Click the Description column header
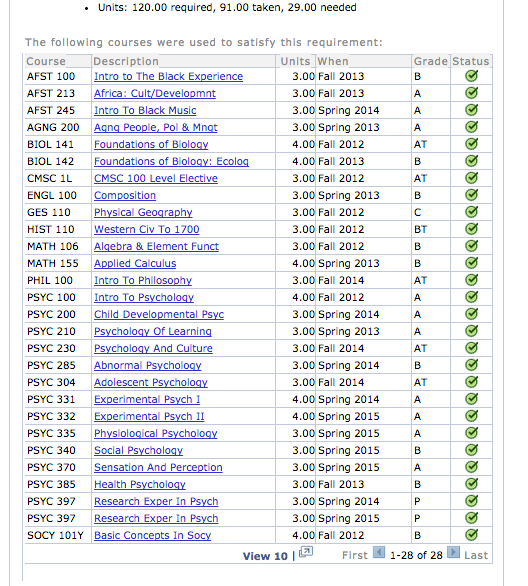The height and width of the screenshot is (586, 528). 126,61
